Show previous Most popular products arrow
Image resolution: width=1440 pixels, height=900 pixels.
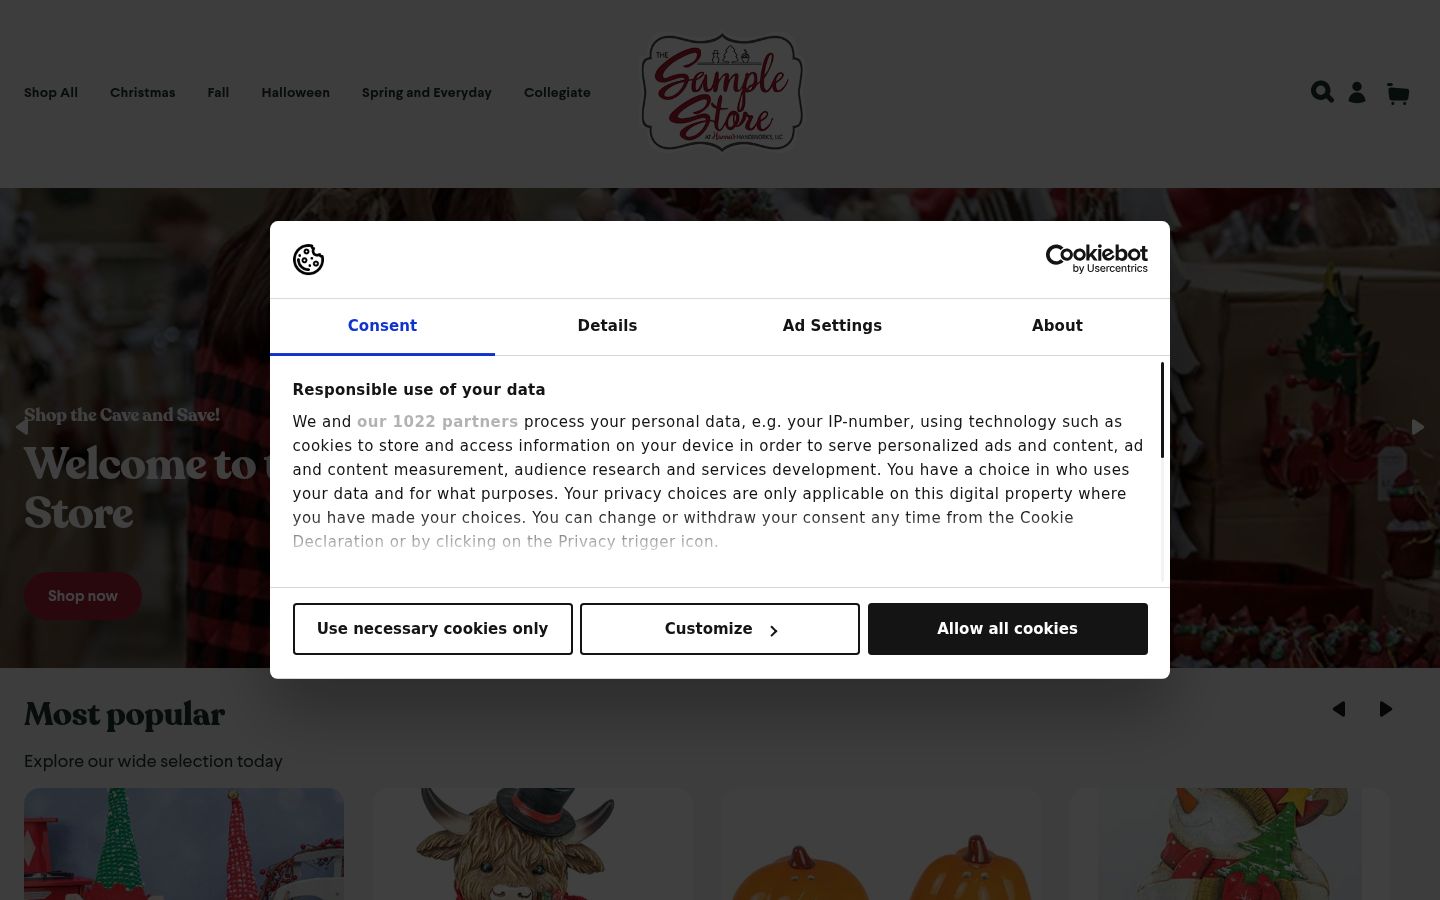tap(1339, 709)
